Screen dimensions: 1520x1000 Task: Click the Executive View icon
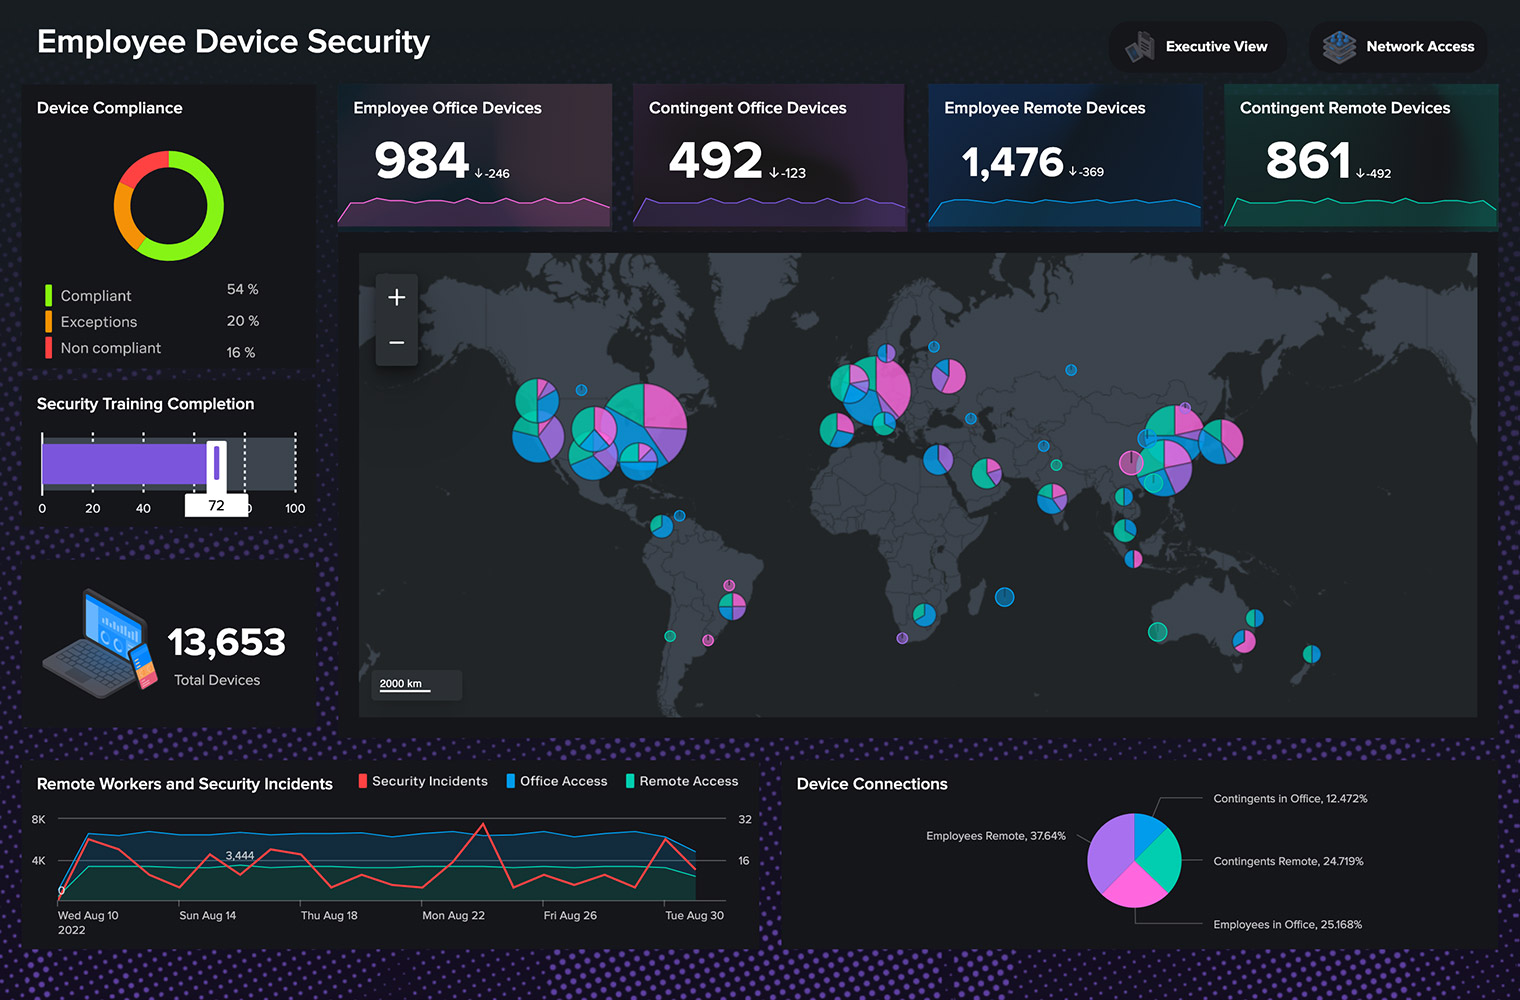coord(1139,46)
